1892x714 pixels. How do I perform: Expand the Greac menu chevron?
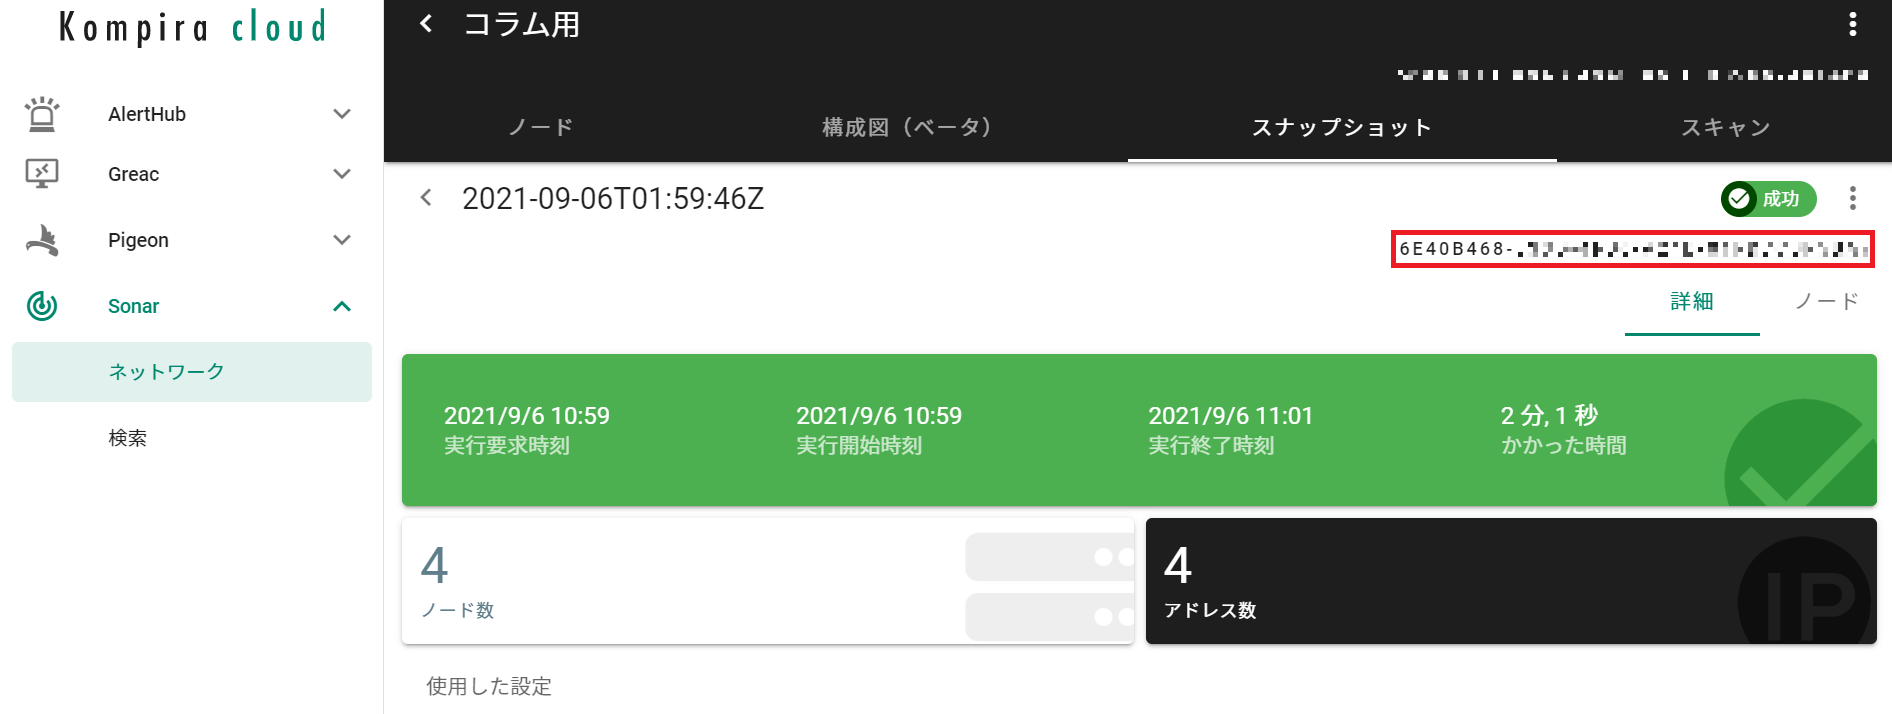point(342,174)
